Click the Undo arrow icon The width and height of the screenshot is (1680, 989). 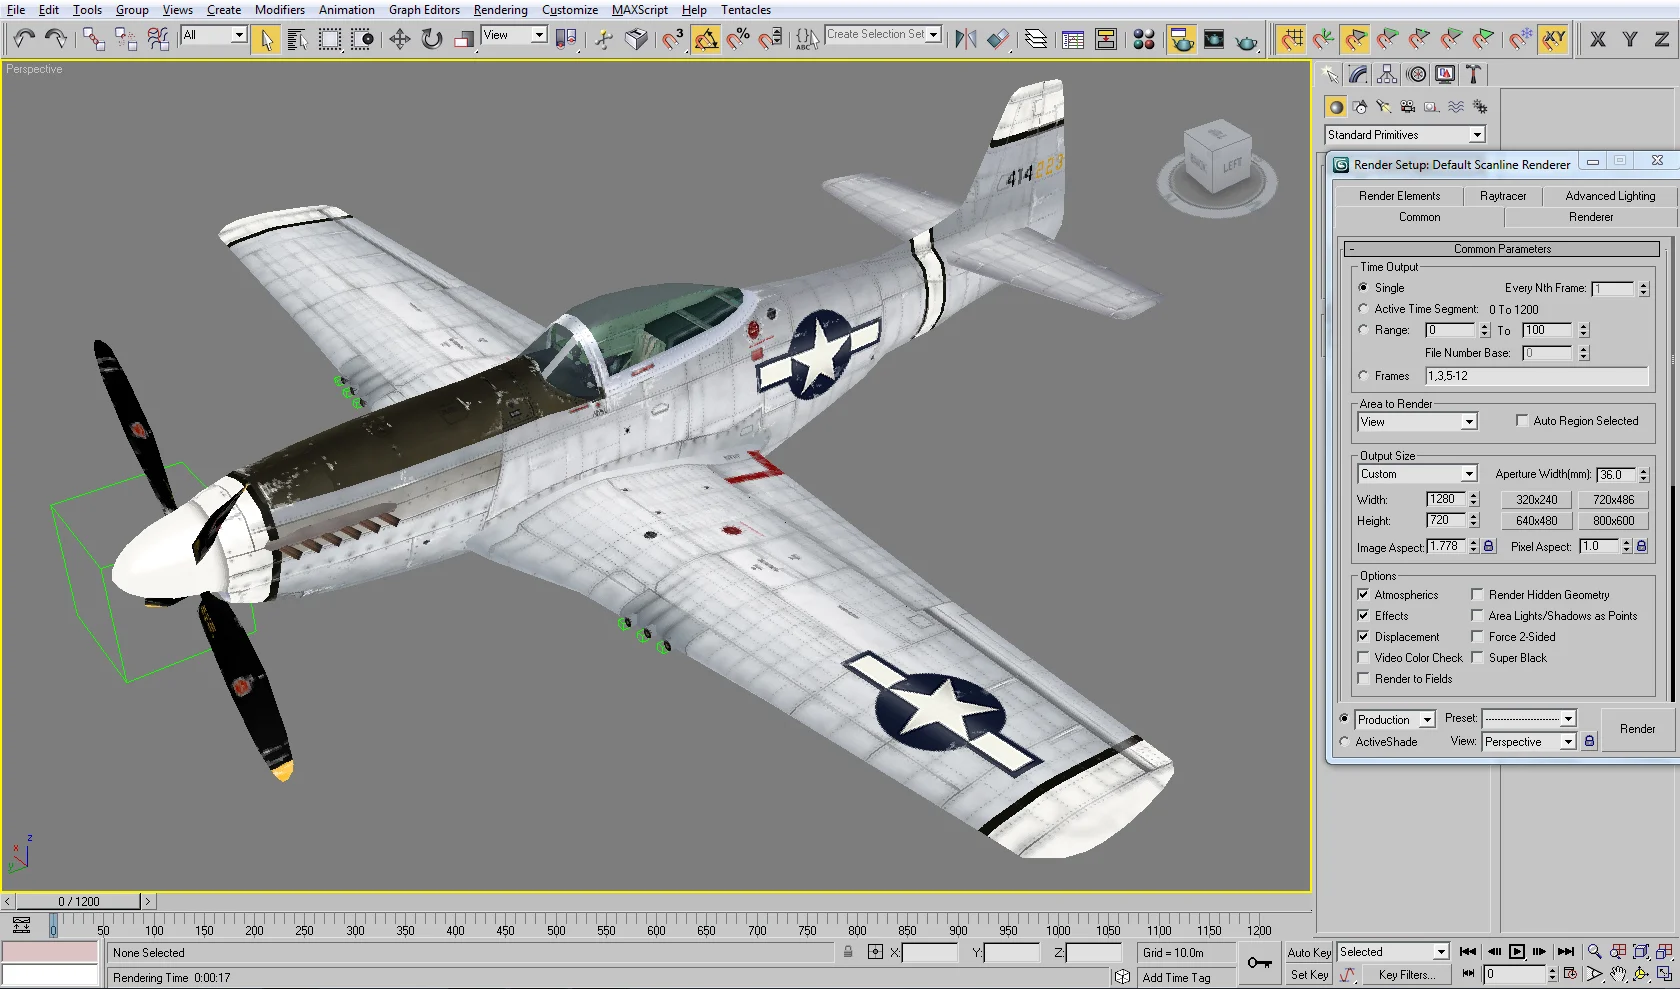[x=24, y=39]
